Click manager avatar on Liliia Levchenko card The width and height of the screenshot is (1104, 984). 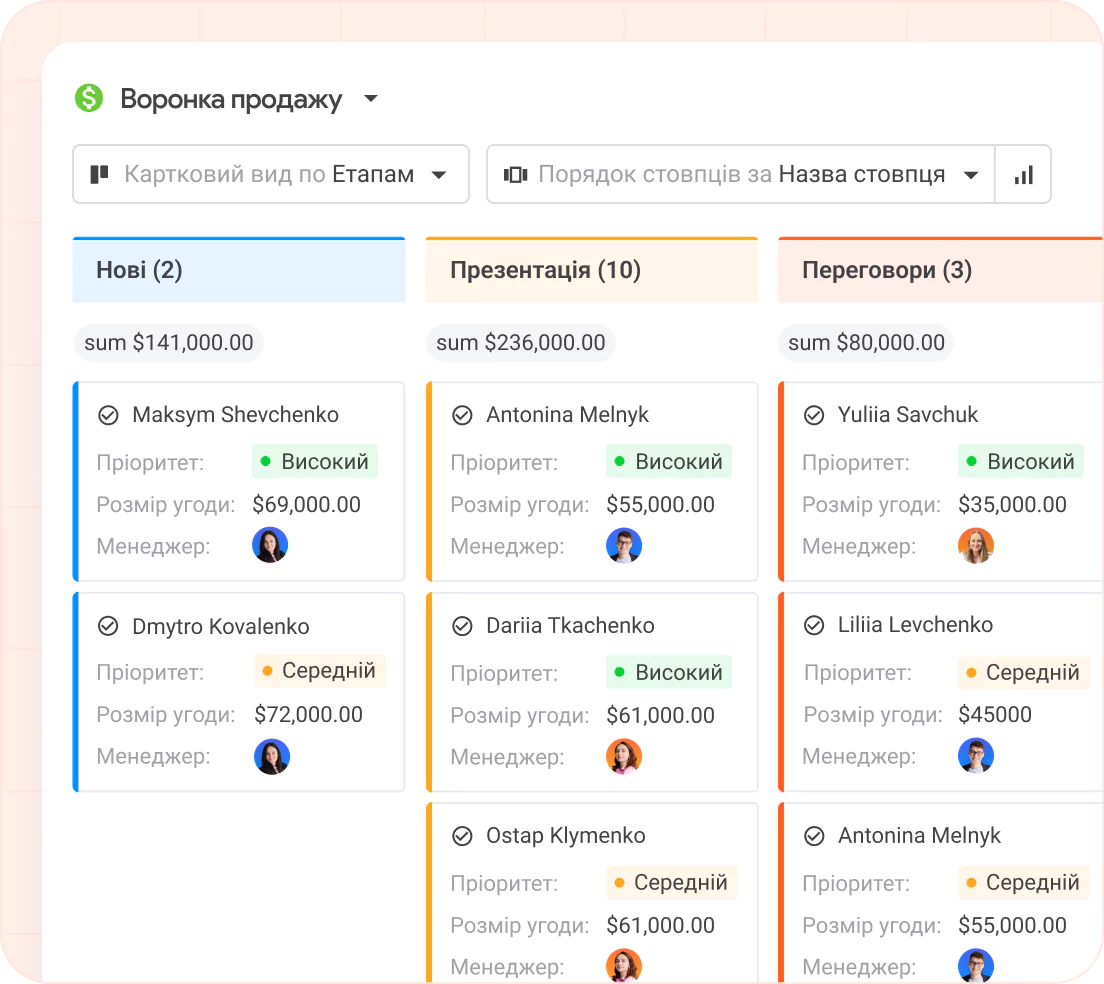pos(975,755)
